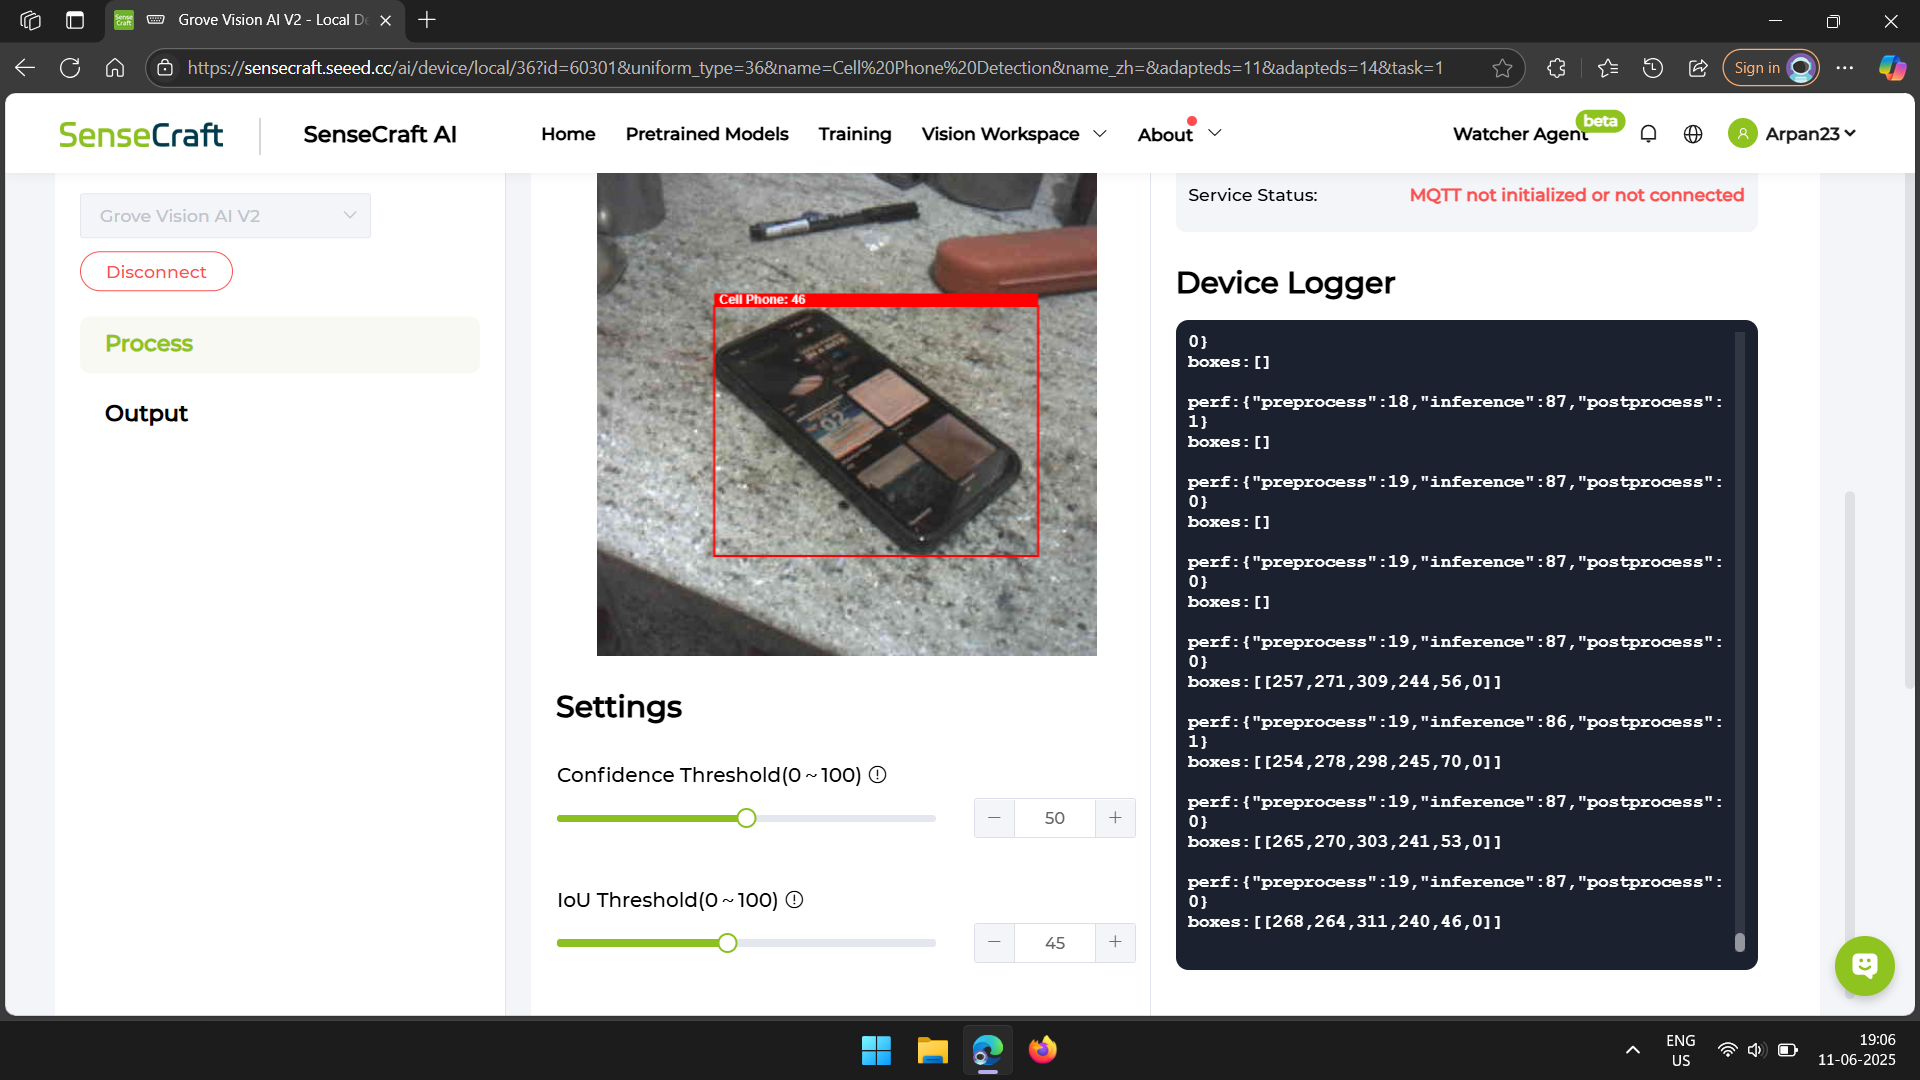This screenshot has height=1080, width=1920.
Task: Open browser extensions icon
Action: click(x=1556, y=68)
